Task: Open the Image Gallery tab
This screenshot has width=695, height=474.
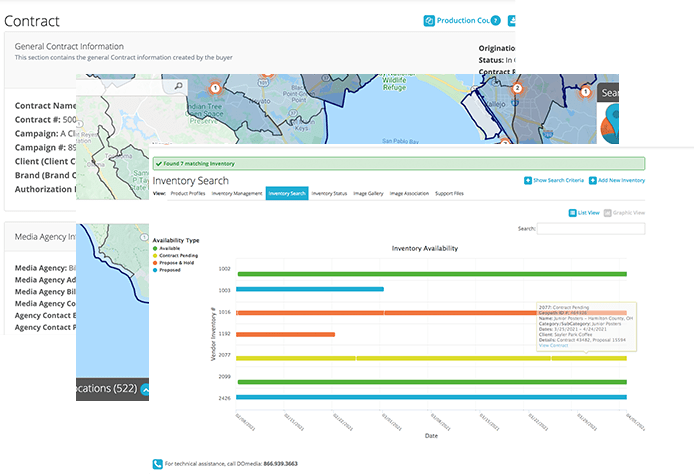Action: point(368,193)
